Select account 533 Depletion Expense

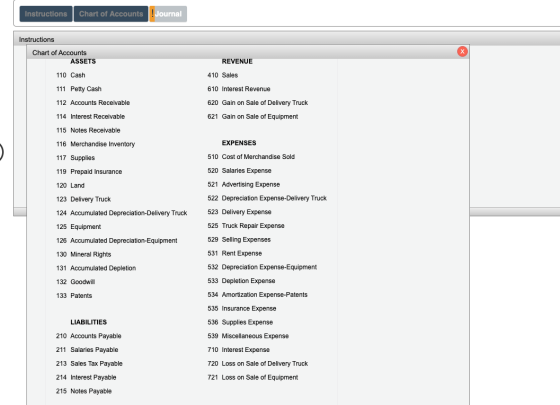(241, 281)
